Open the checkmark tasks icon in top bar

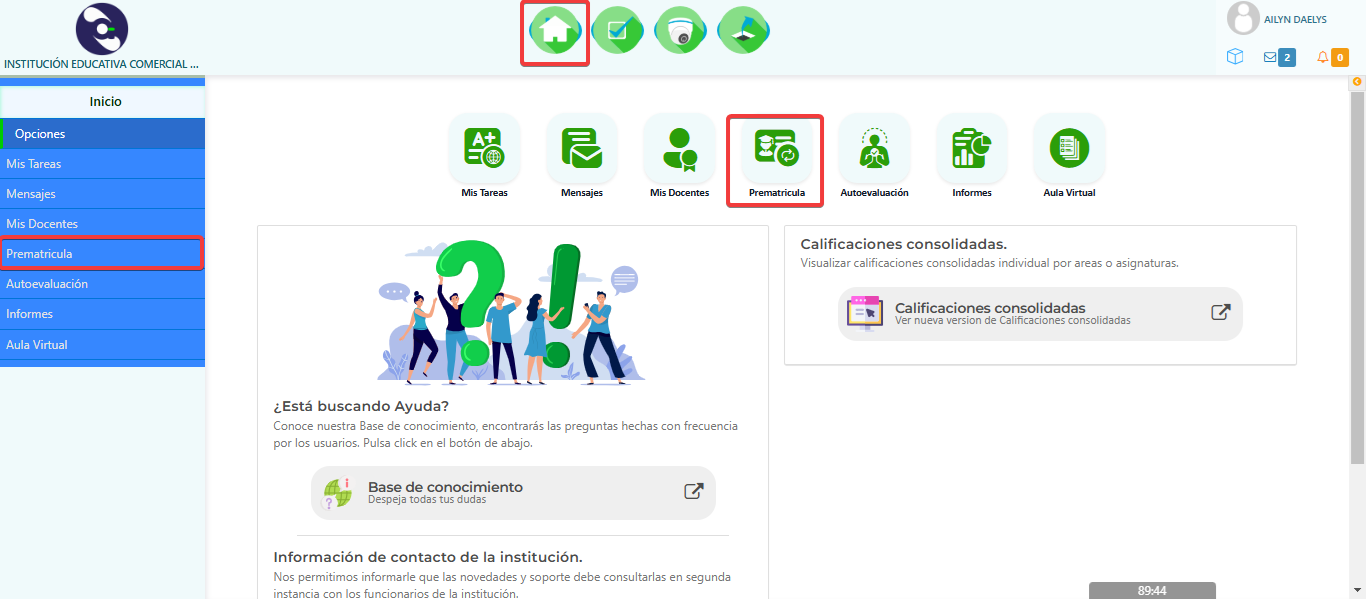(x=617, y=31)
